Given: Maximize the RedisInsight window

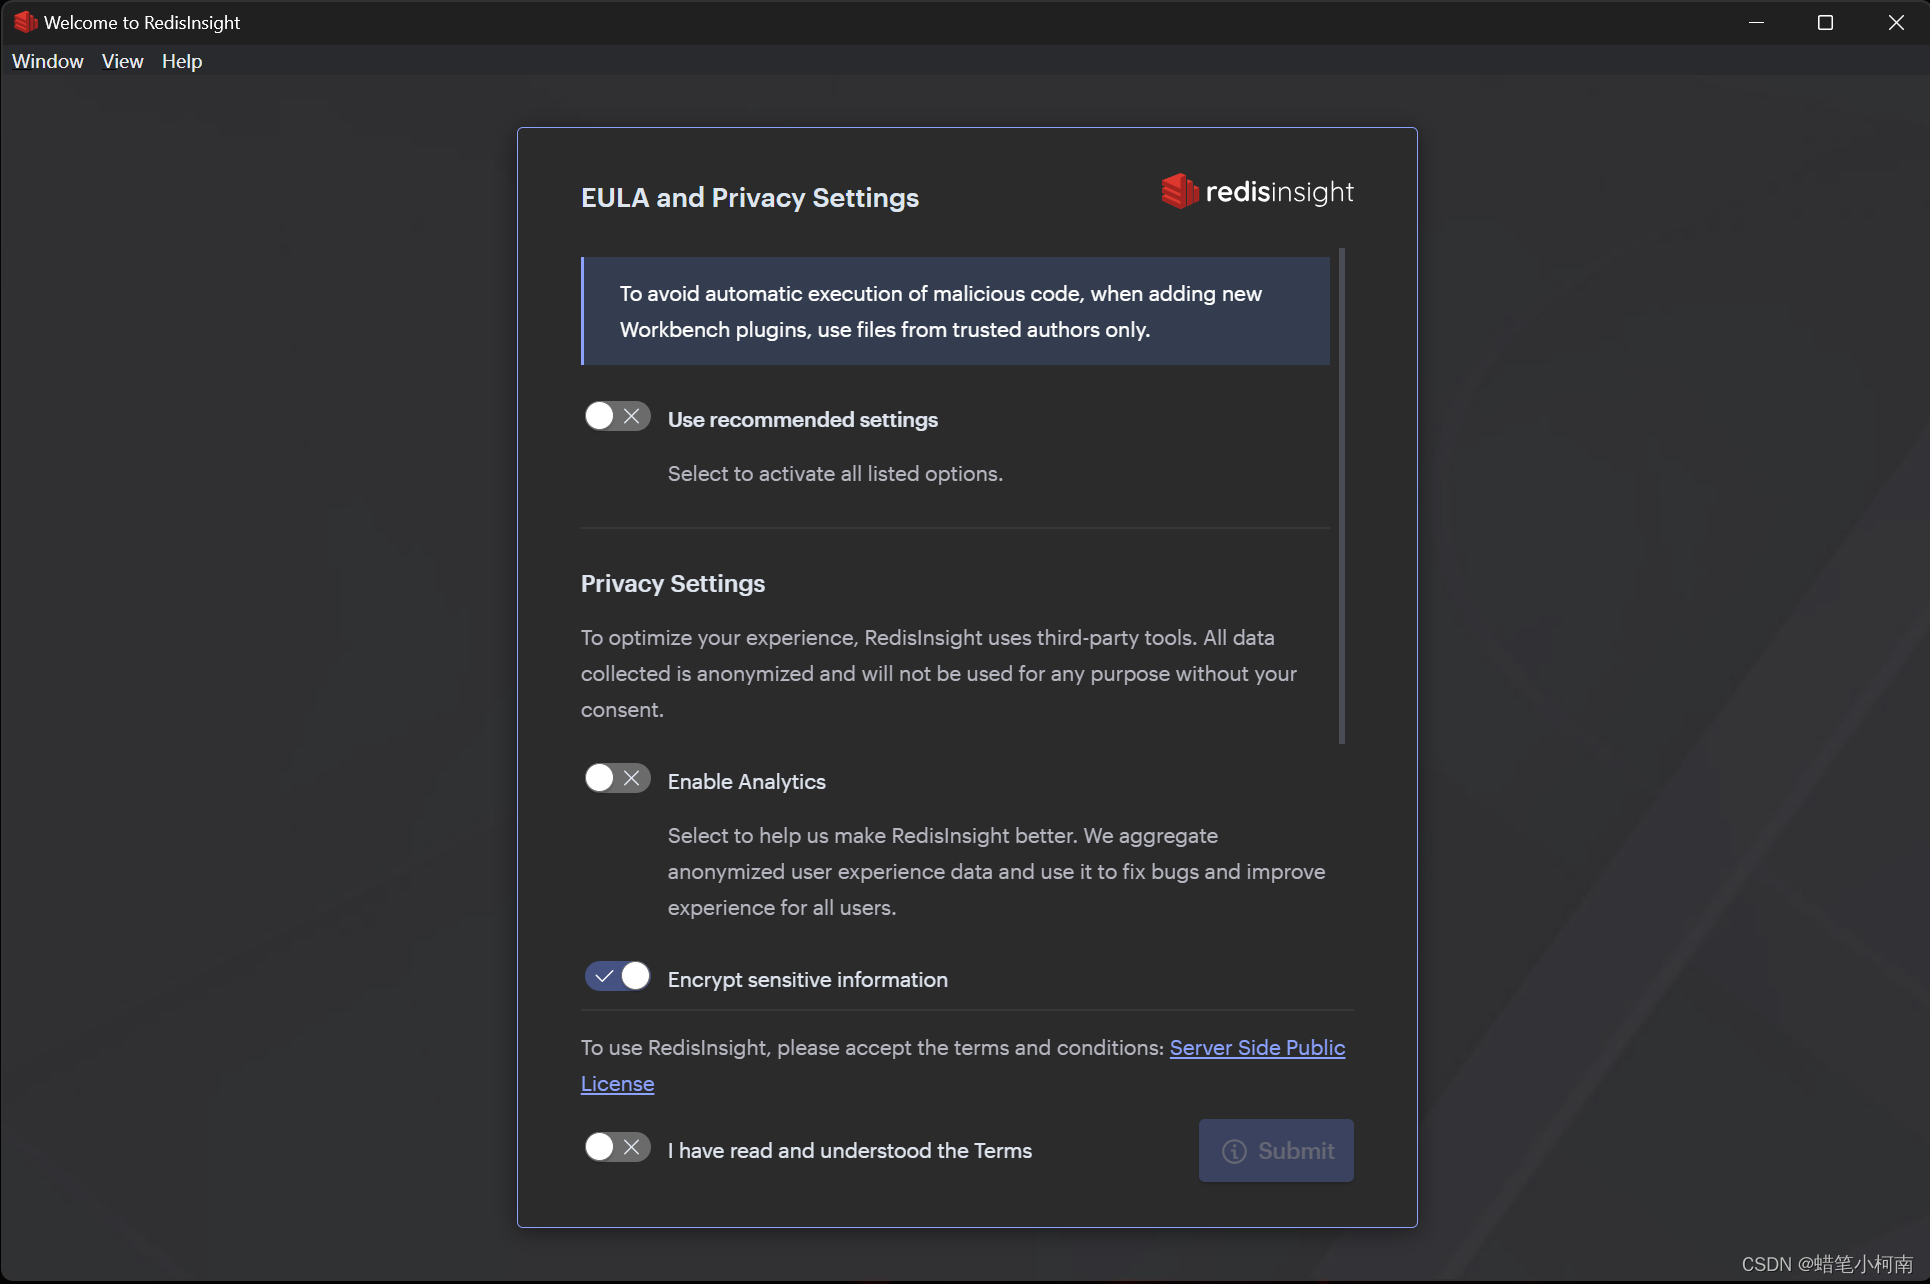Looking at the screenshot, I should click(x=1825, y=22).
